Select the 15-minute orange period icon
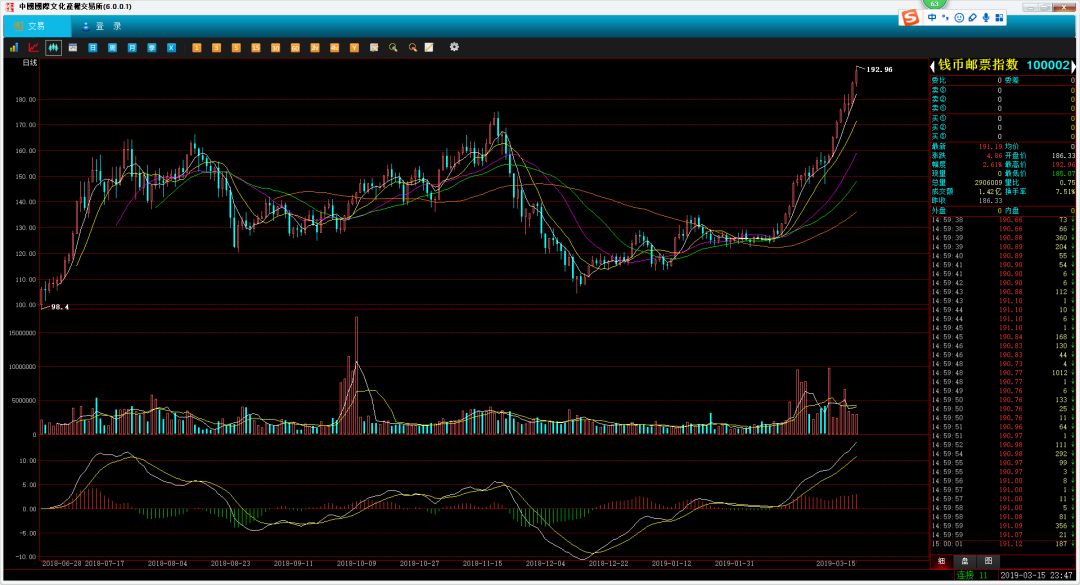This screenshot has height=585, width=1080. (x=256, y=48)
